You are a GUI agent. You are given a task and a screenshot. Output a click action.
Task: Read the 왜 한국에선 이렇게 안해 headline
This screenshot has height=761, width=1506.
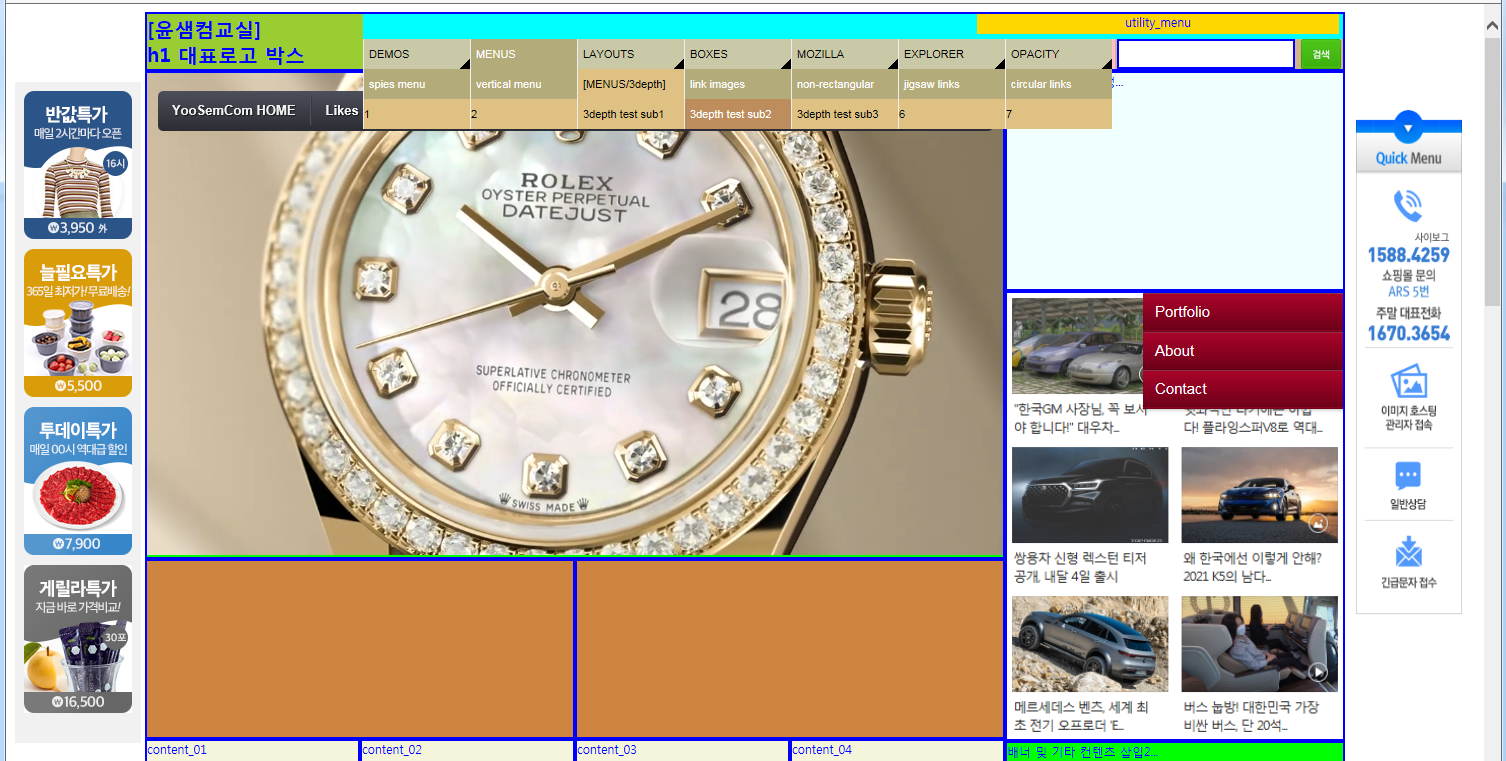(x=1253, y=567)
